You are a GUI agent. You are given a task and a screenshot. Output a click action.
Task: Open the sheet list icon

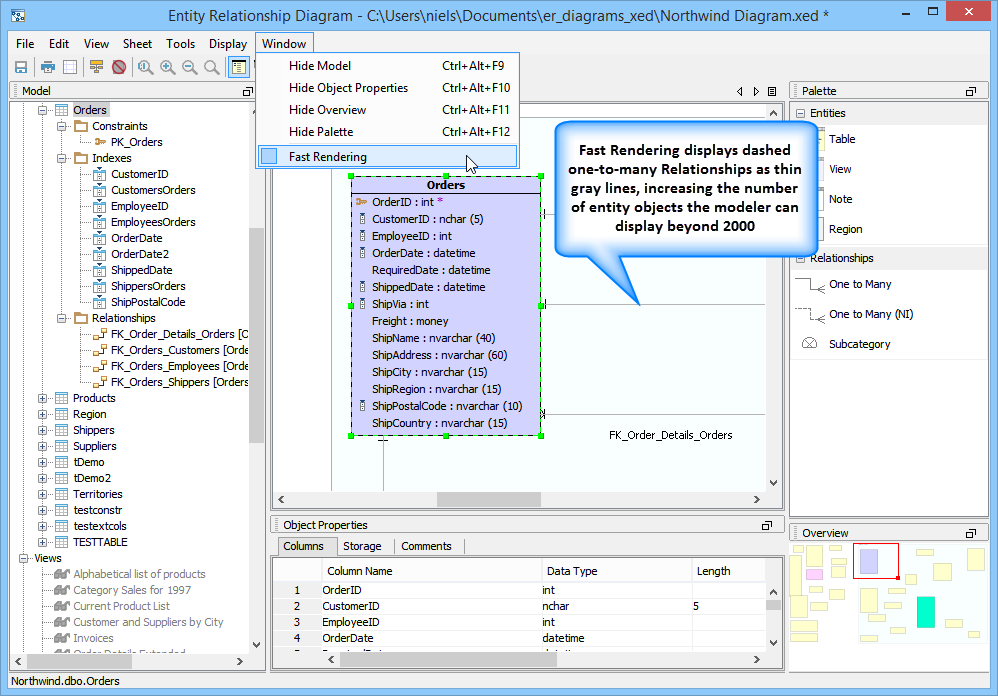772,92
